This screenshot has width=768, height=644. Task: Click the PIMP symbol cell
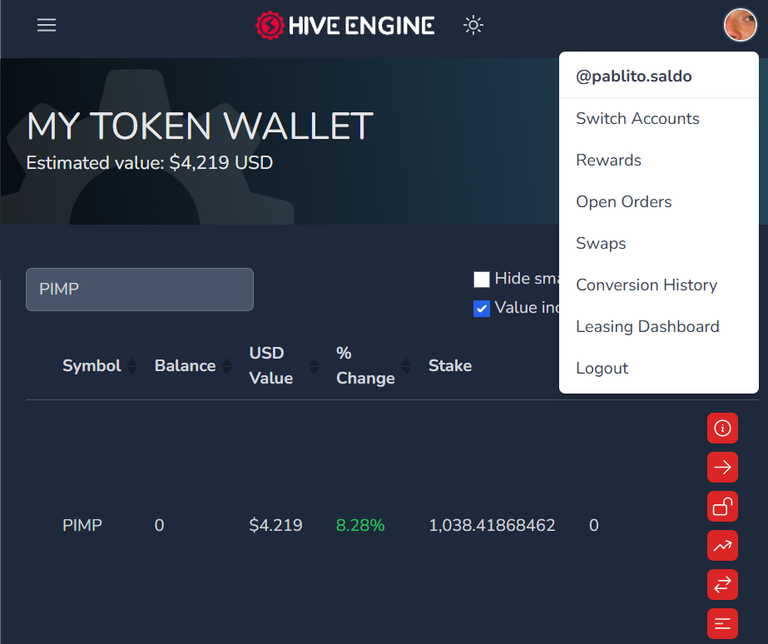(x=82, y=525)
